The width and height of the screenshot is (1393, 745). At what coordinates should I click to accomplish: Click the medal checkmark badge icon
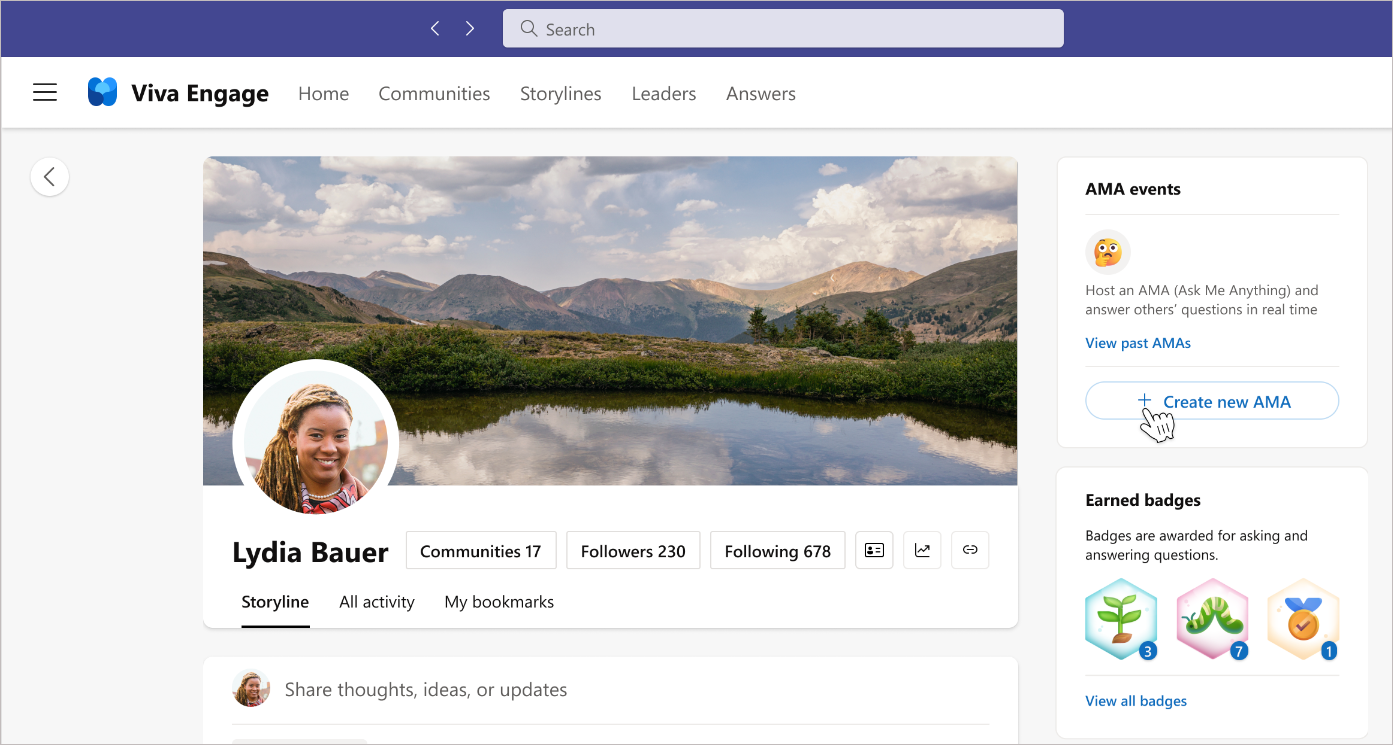1302,619
